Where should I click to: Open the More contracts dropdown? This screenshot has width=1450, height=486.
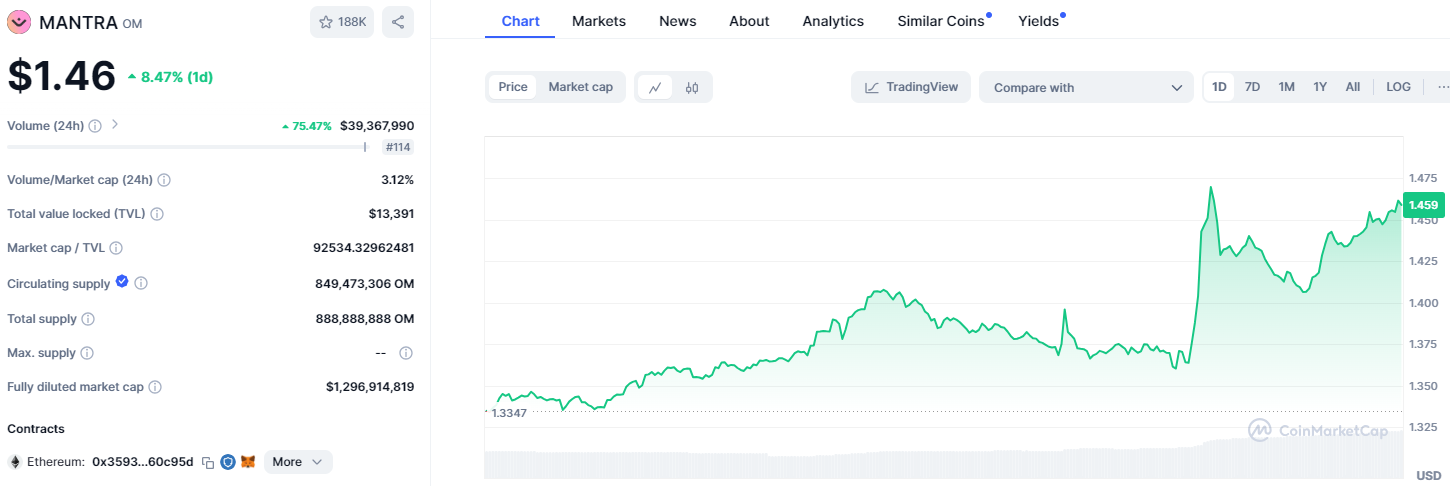tap(298, 462)
